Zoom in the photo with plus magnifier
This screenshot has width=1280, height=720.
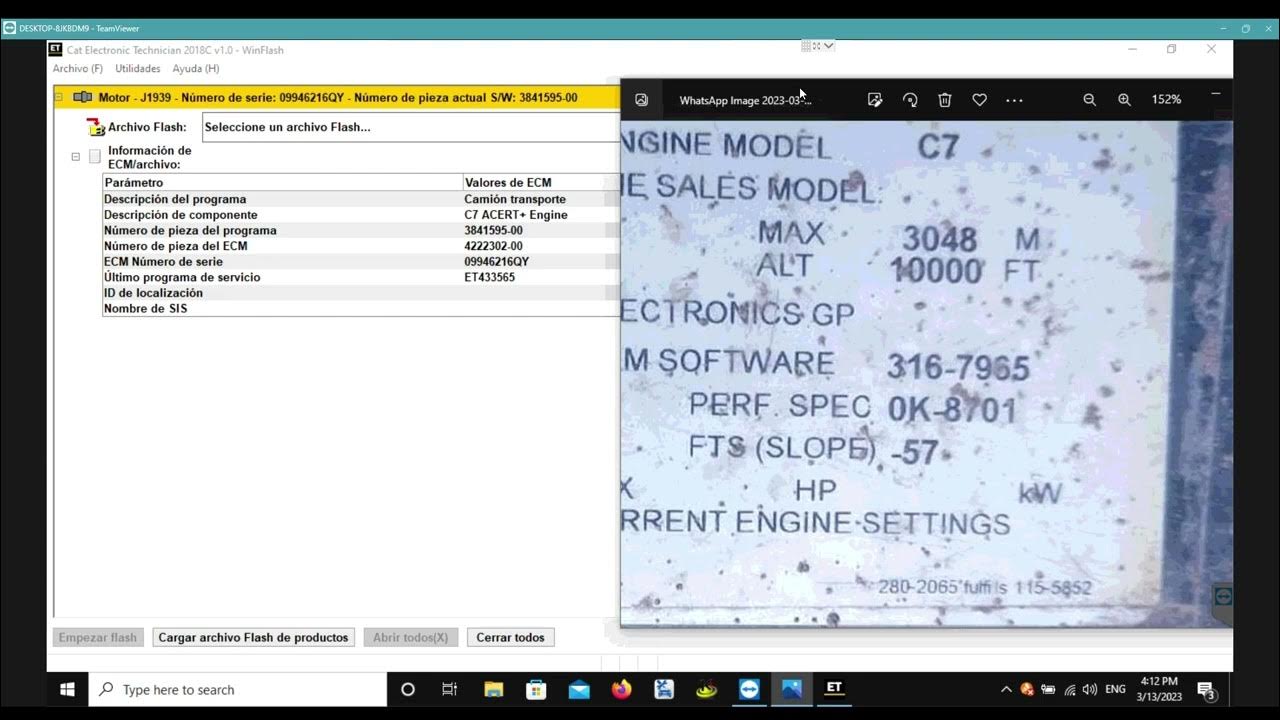pos(1125,100)
